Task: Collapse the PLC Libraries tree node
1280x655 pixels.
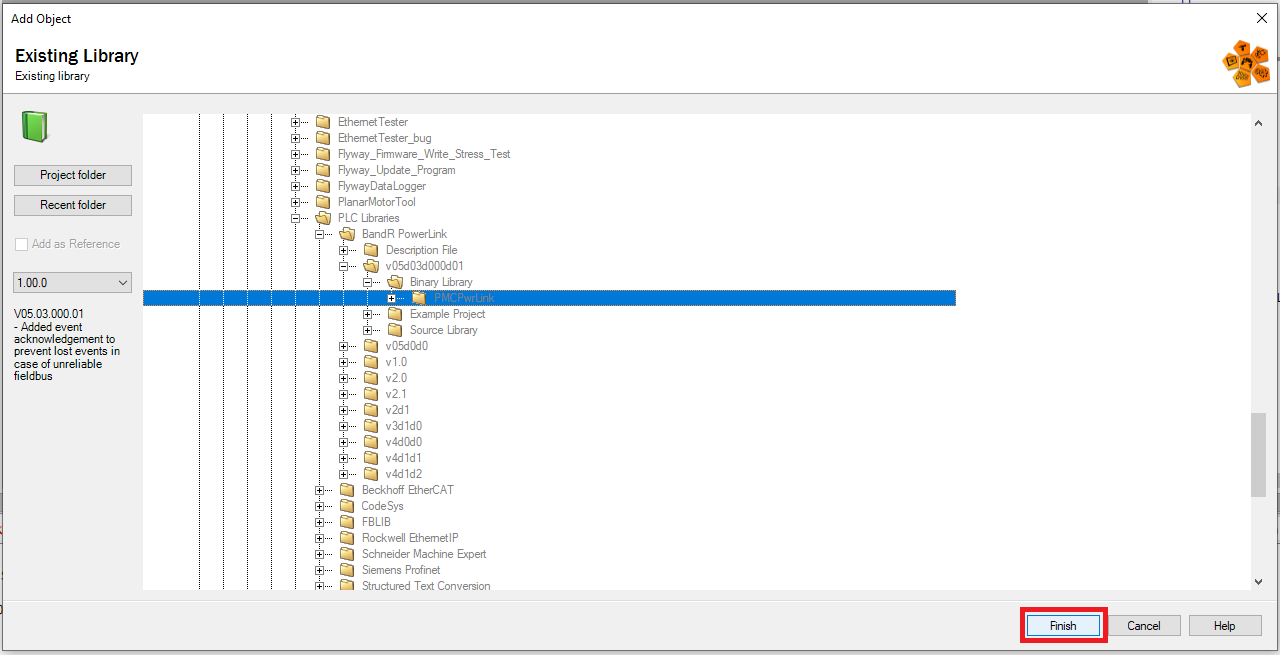Action: click(x=296, y=218)
